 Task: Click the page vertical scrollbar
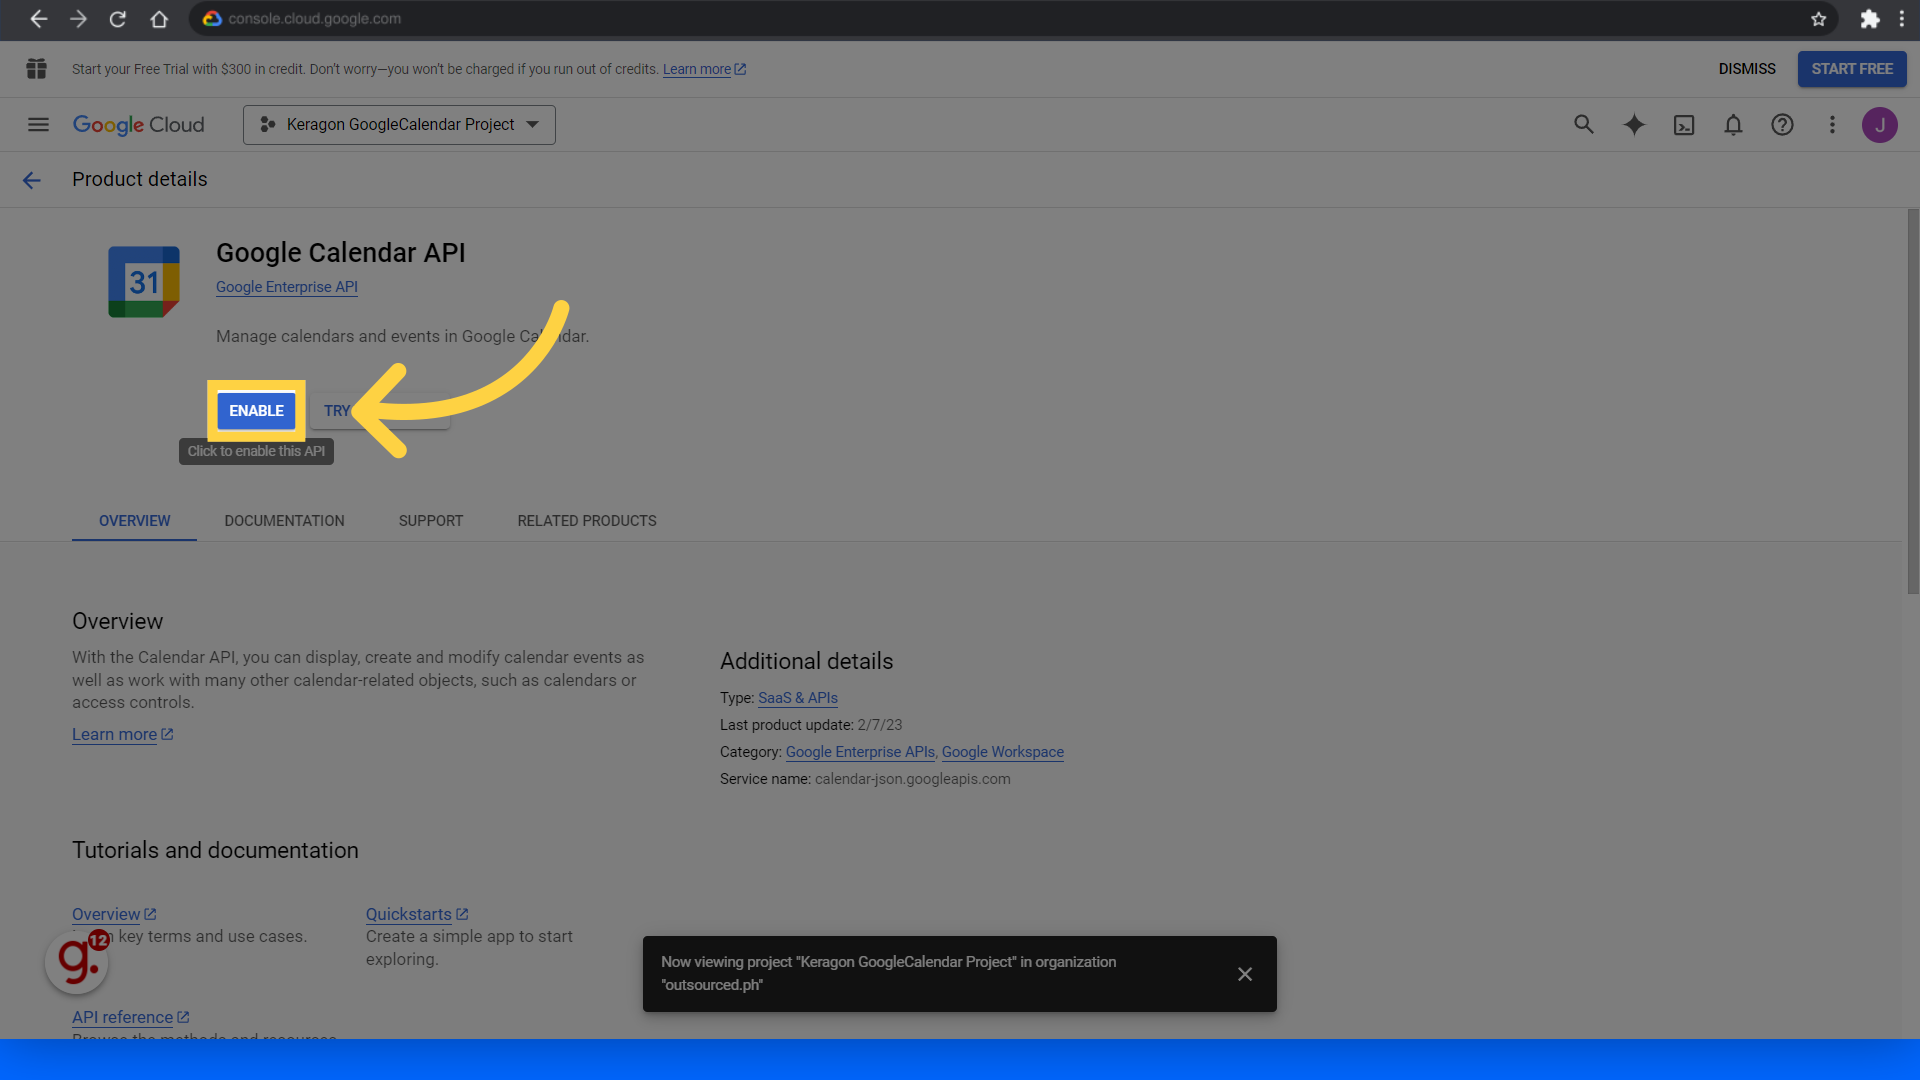[1912, 400]
